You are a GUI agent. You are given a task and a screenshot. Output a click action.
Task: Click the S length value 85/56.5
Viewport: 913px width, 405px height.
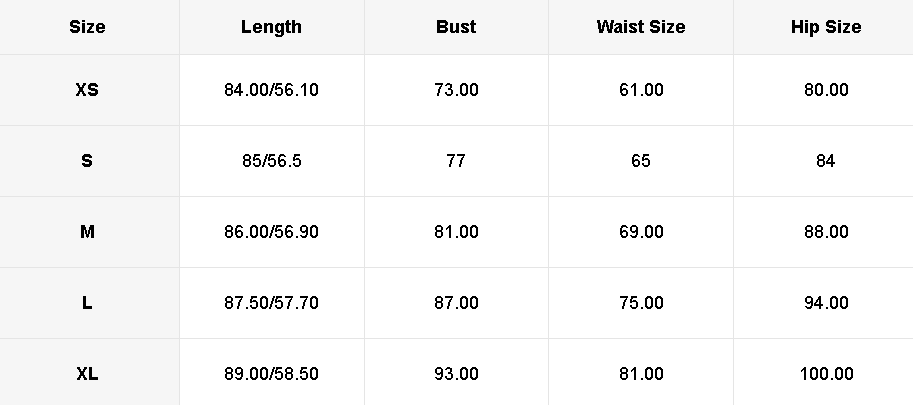pyautogui.click(x=271, y=161)
